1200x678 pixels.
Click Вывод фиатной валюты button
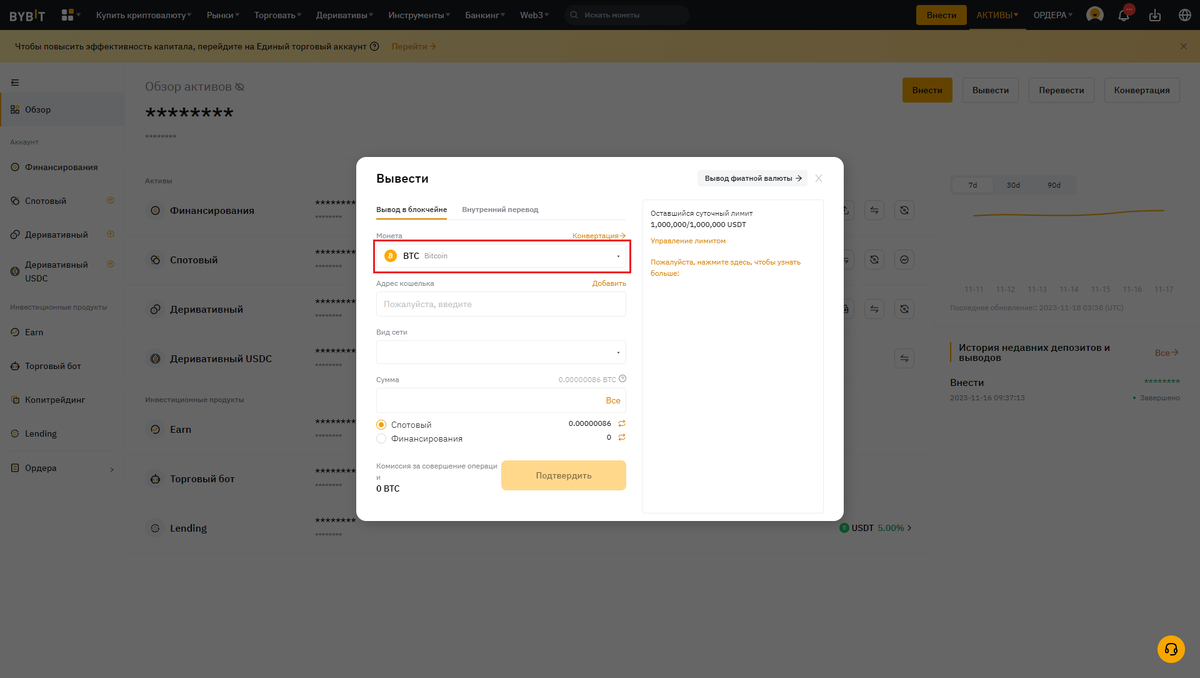point(752,178)
